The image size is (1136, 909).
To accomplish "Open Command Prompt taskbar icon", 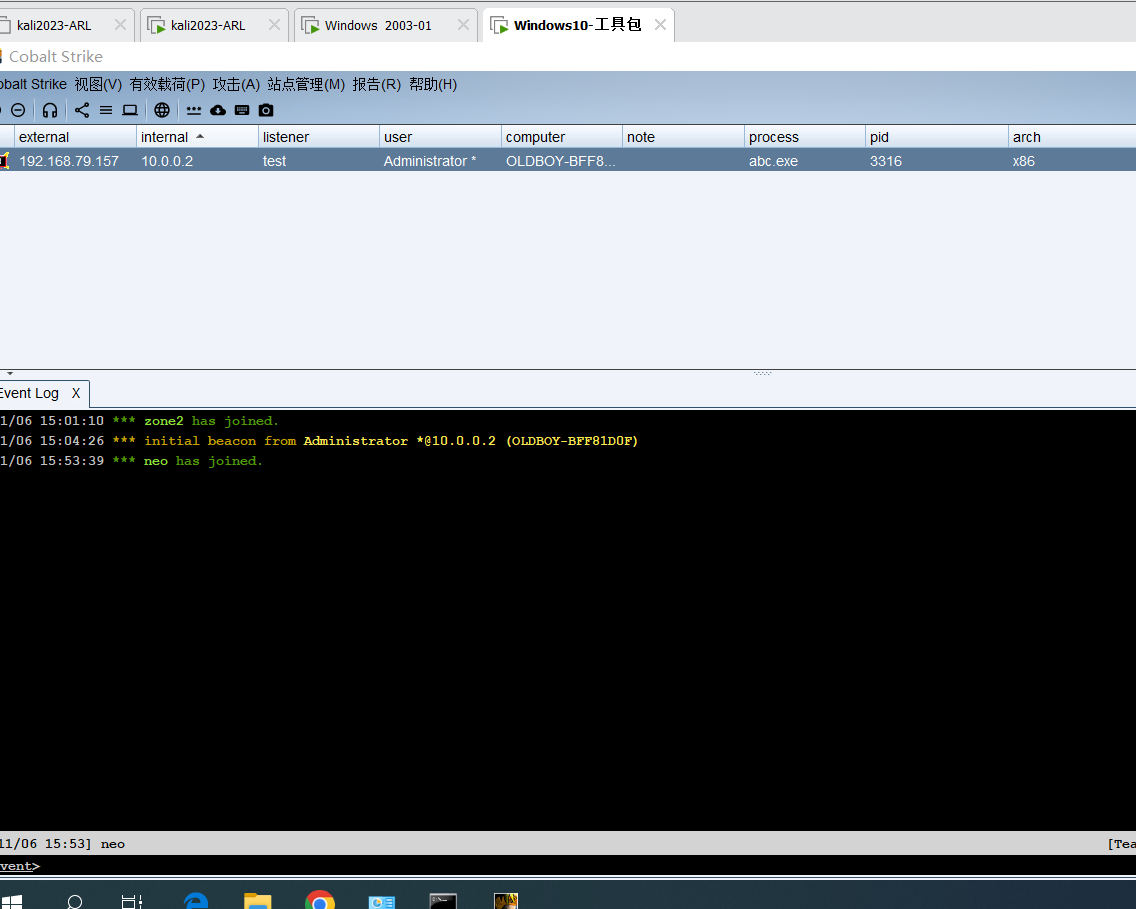I will pos(443,901).
